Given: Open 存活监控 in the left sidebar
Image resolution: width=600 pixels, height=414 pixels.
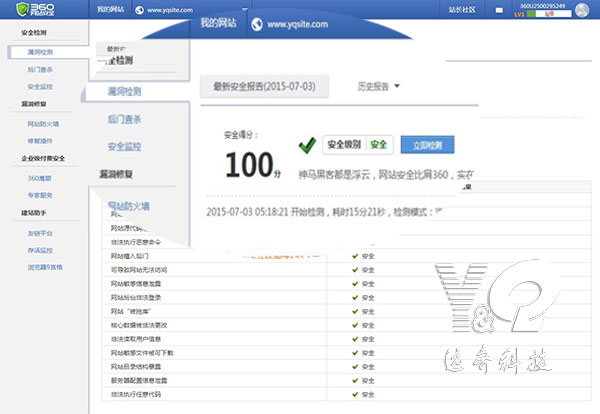Looking at the screenshot, I should [x=40, y=251].
